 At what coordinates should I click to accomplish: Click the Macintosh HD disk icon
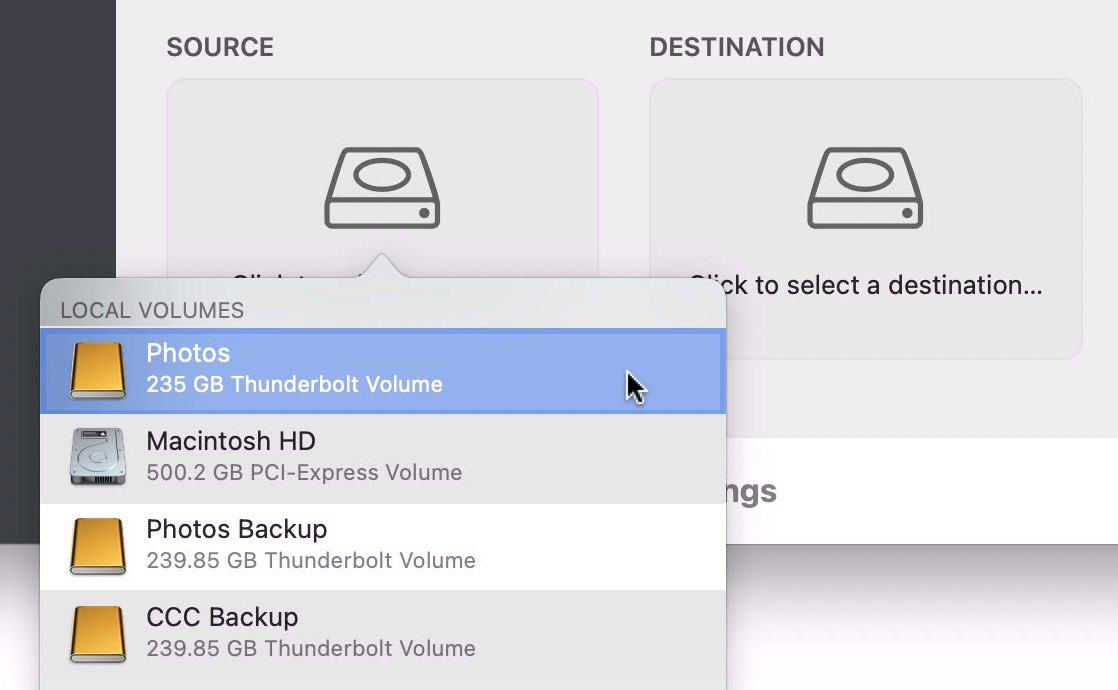coord(98,457)
